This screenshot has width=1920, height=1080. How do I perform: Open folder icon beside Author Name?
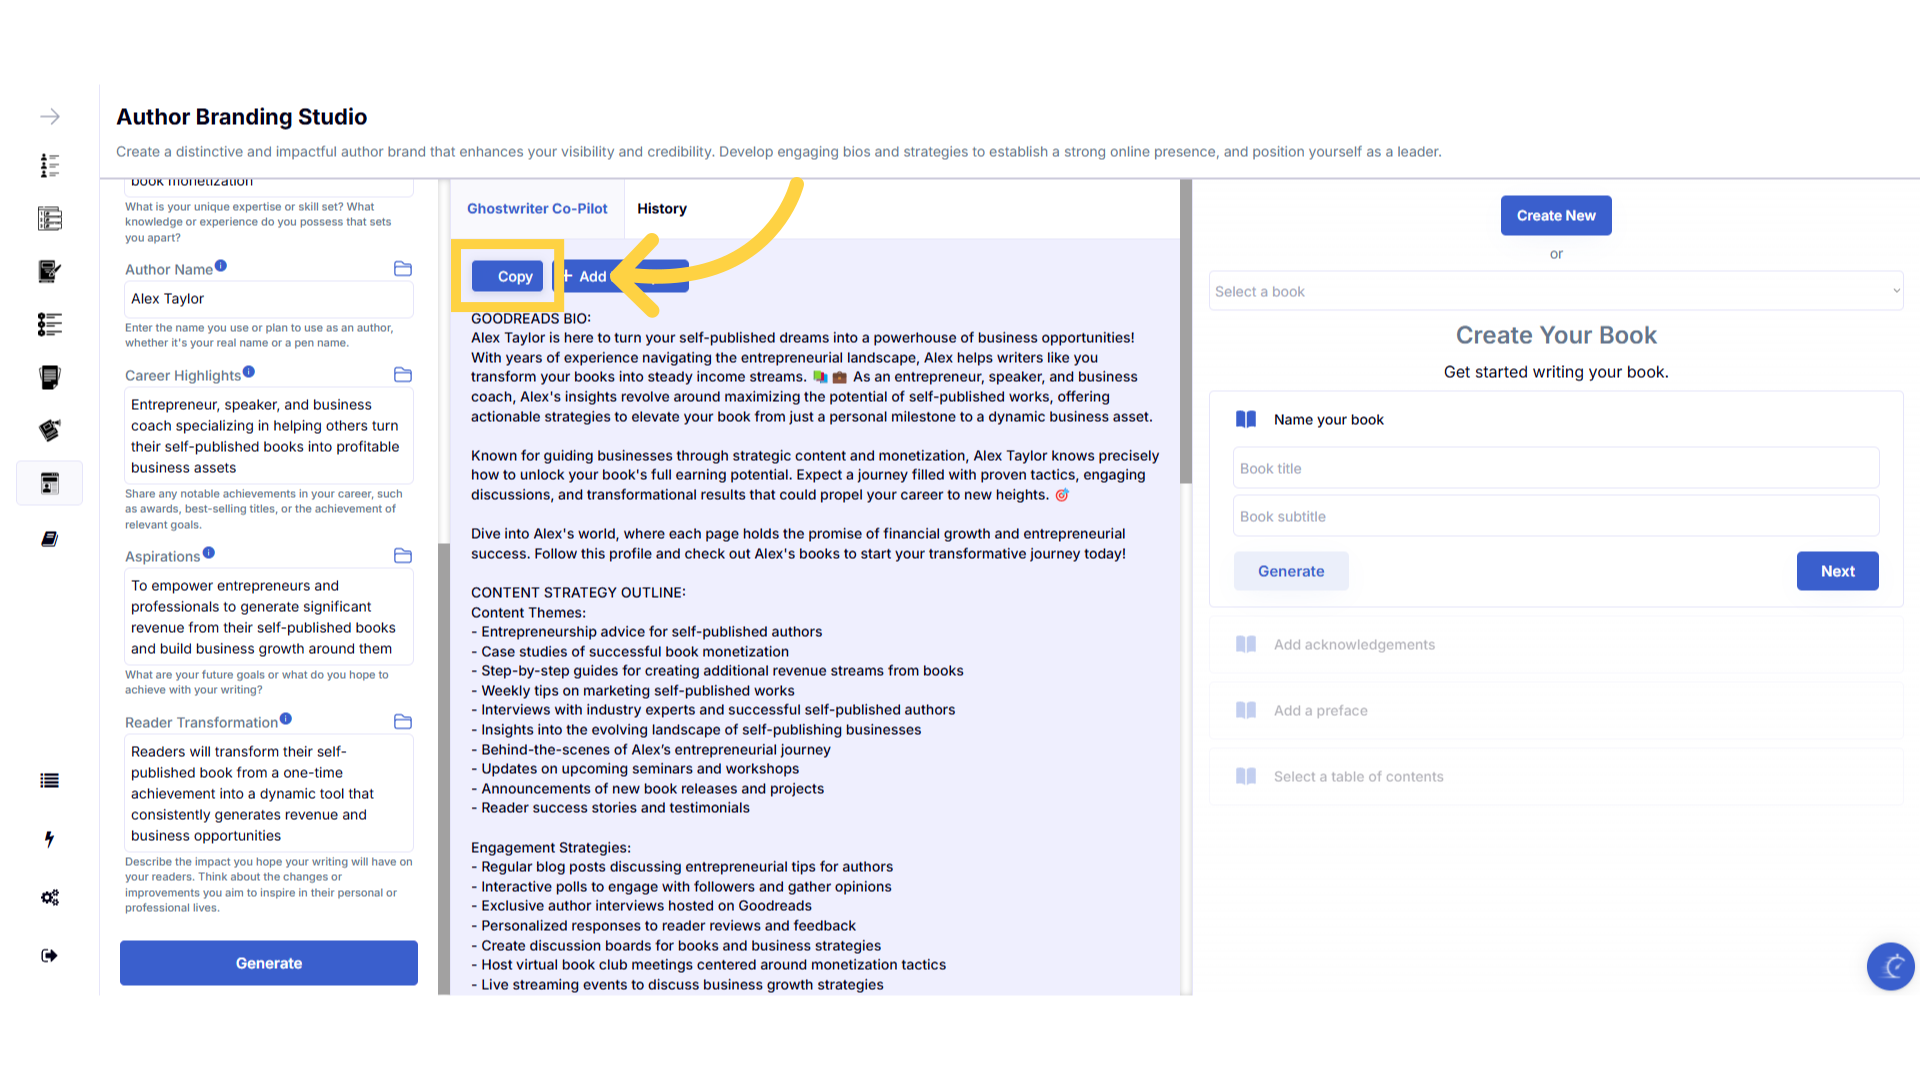[x=403, y=269]
